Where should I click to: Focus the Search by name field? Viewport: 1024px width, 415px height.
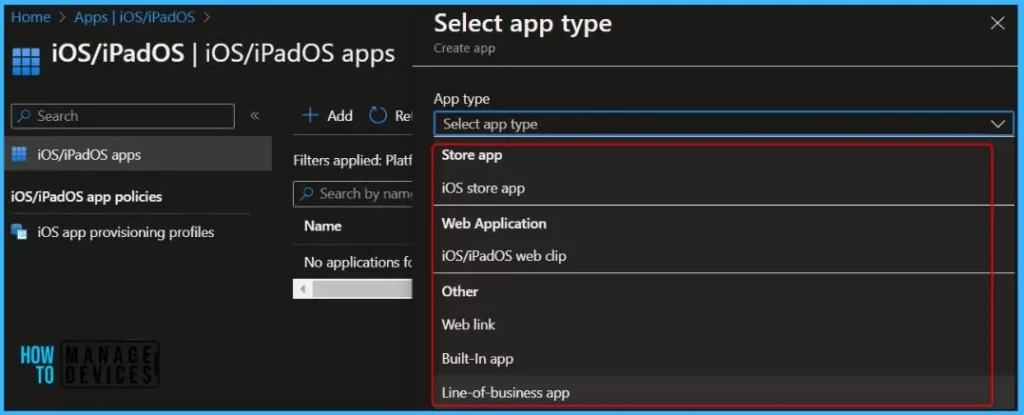click(x=353, y=194)
